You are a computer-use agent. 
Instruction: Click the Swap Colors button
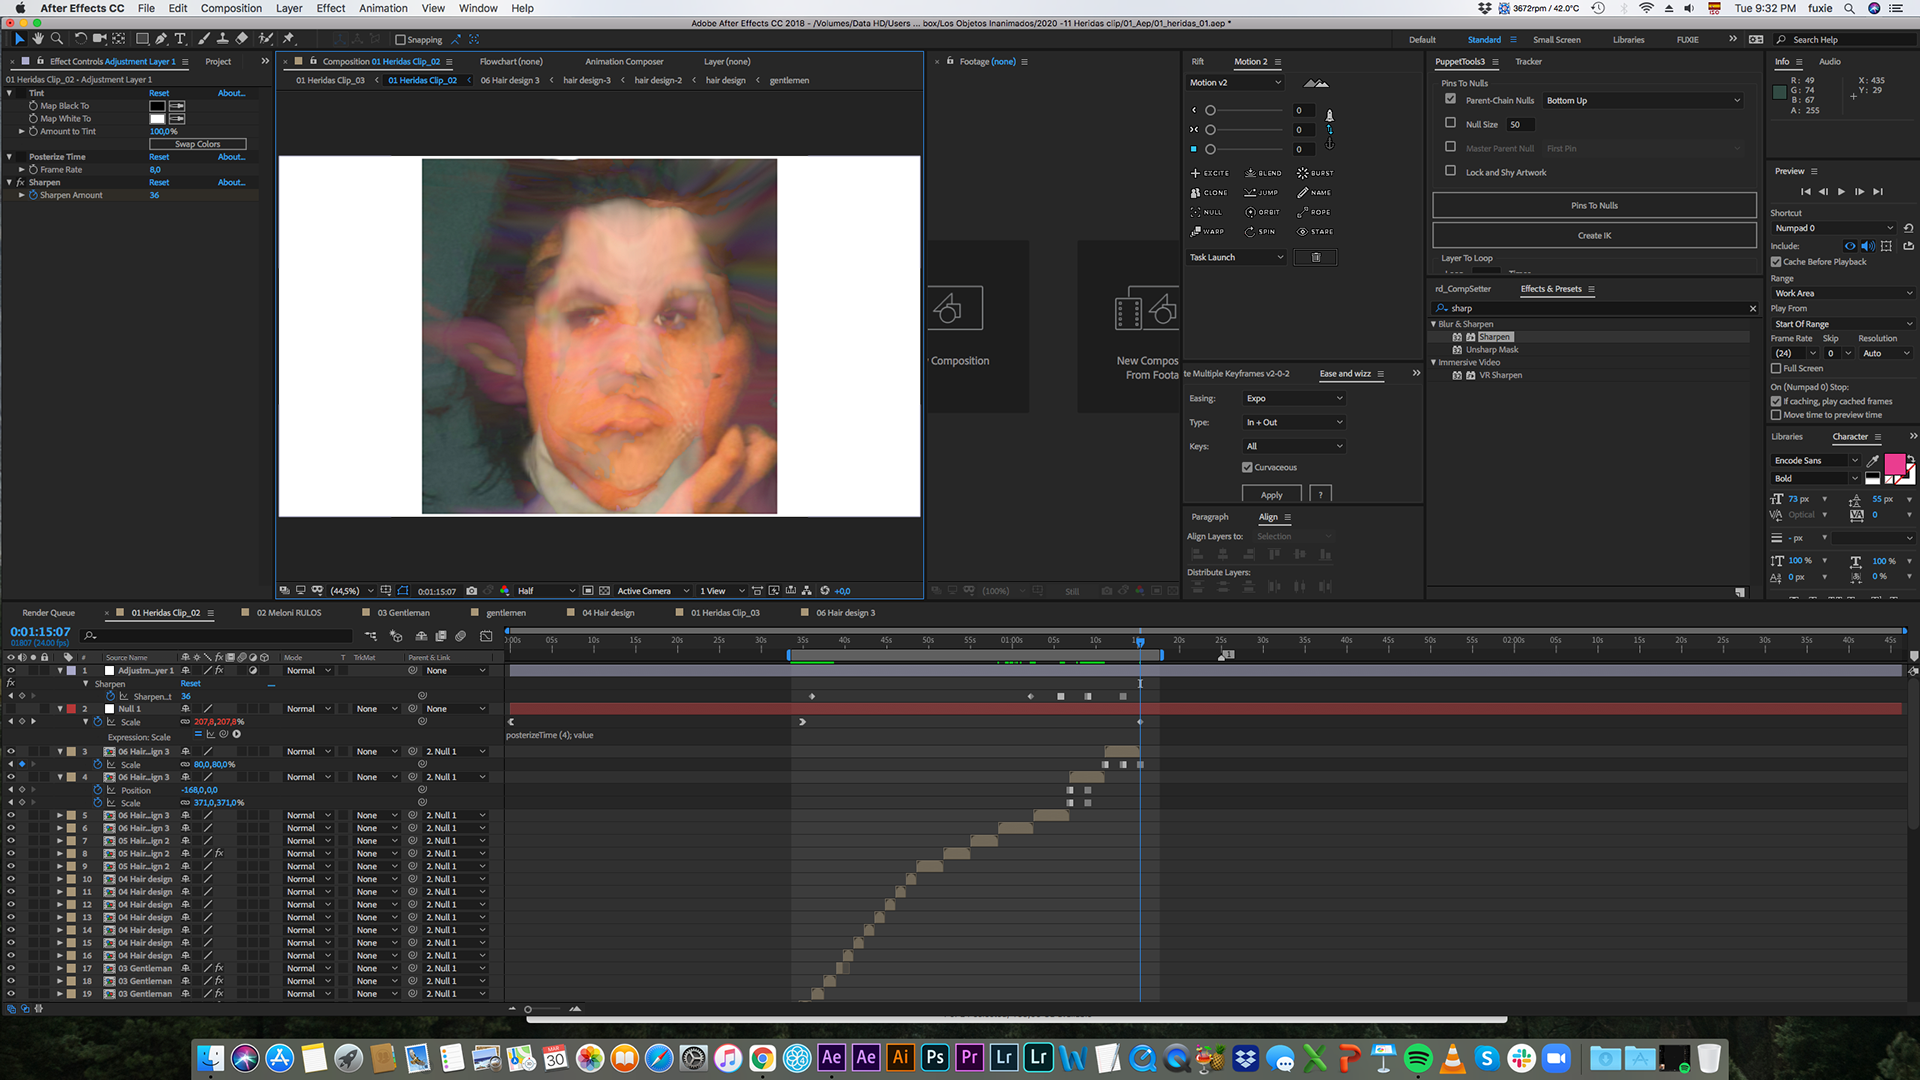click(197, 145)
